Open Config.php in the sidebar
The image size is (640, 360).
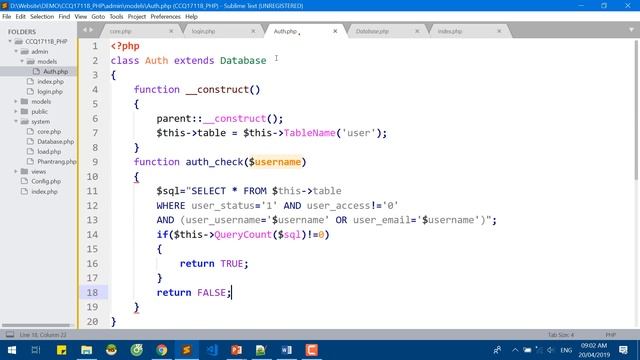click(x=46, y=181)
